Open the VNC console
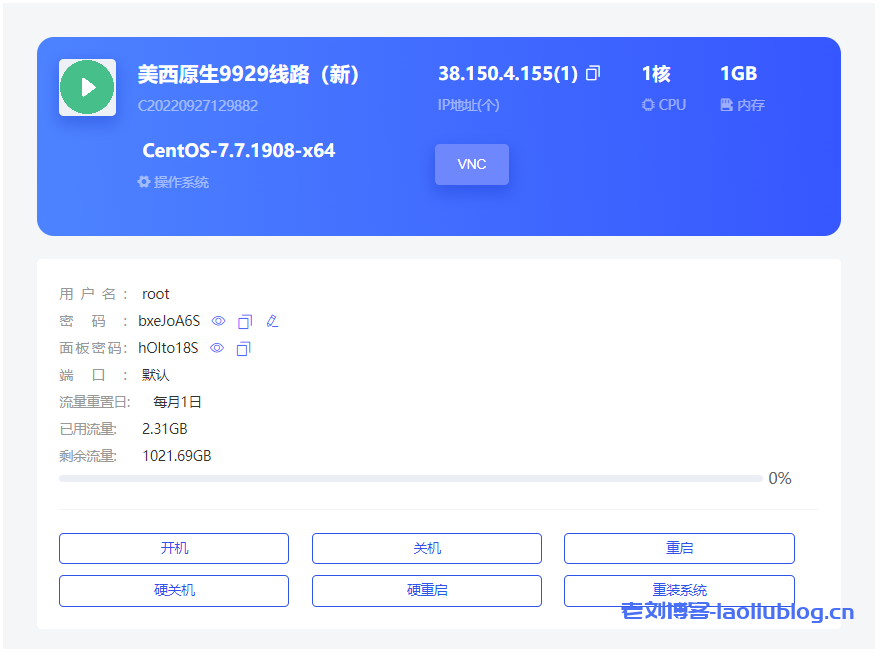 [471, 164]
